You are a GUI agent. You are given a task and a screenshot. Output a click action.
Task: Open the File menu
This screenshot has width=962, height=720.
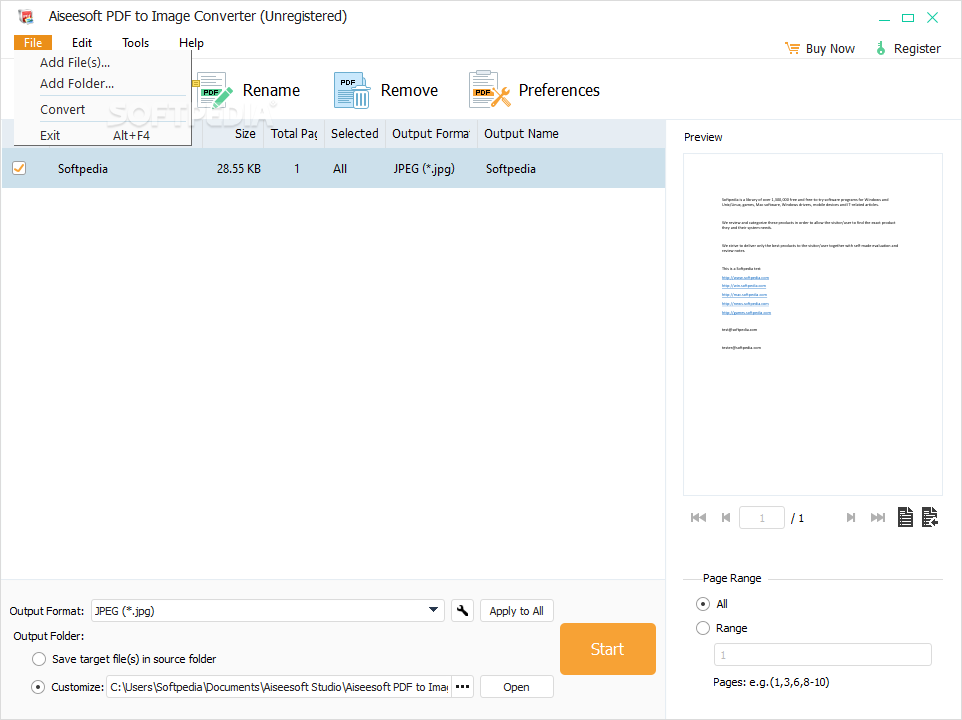click(33, 42)
